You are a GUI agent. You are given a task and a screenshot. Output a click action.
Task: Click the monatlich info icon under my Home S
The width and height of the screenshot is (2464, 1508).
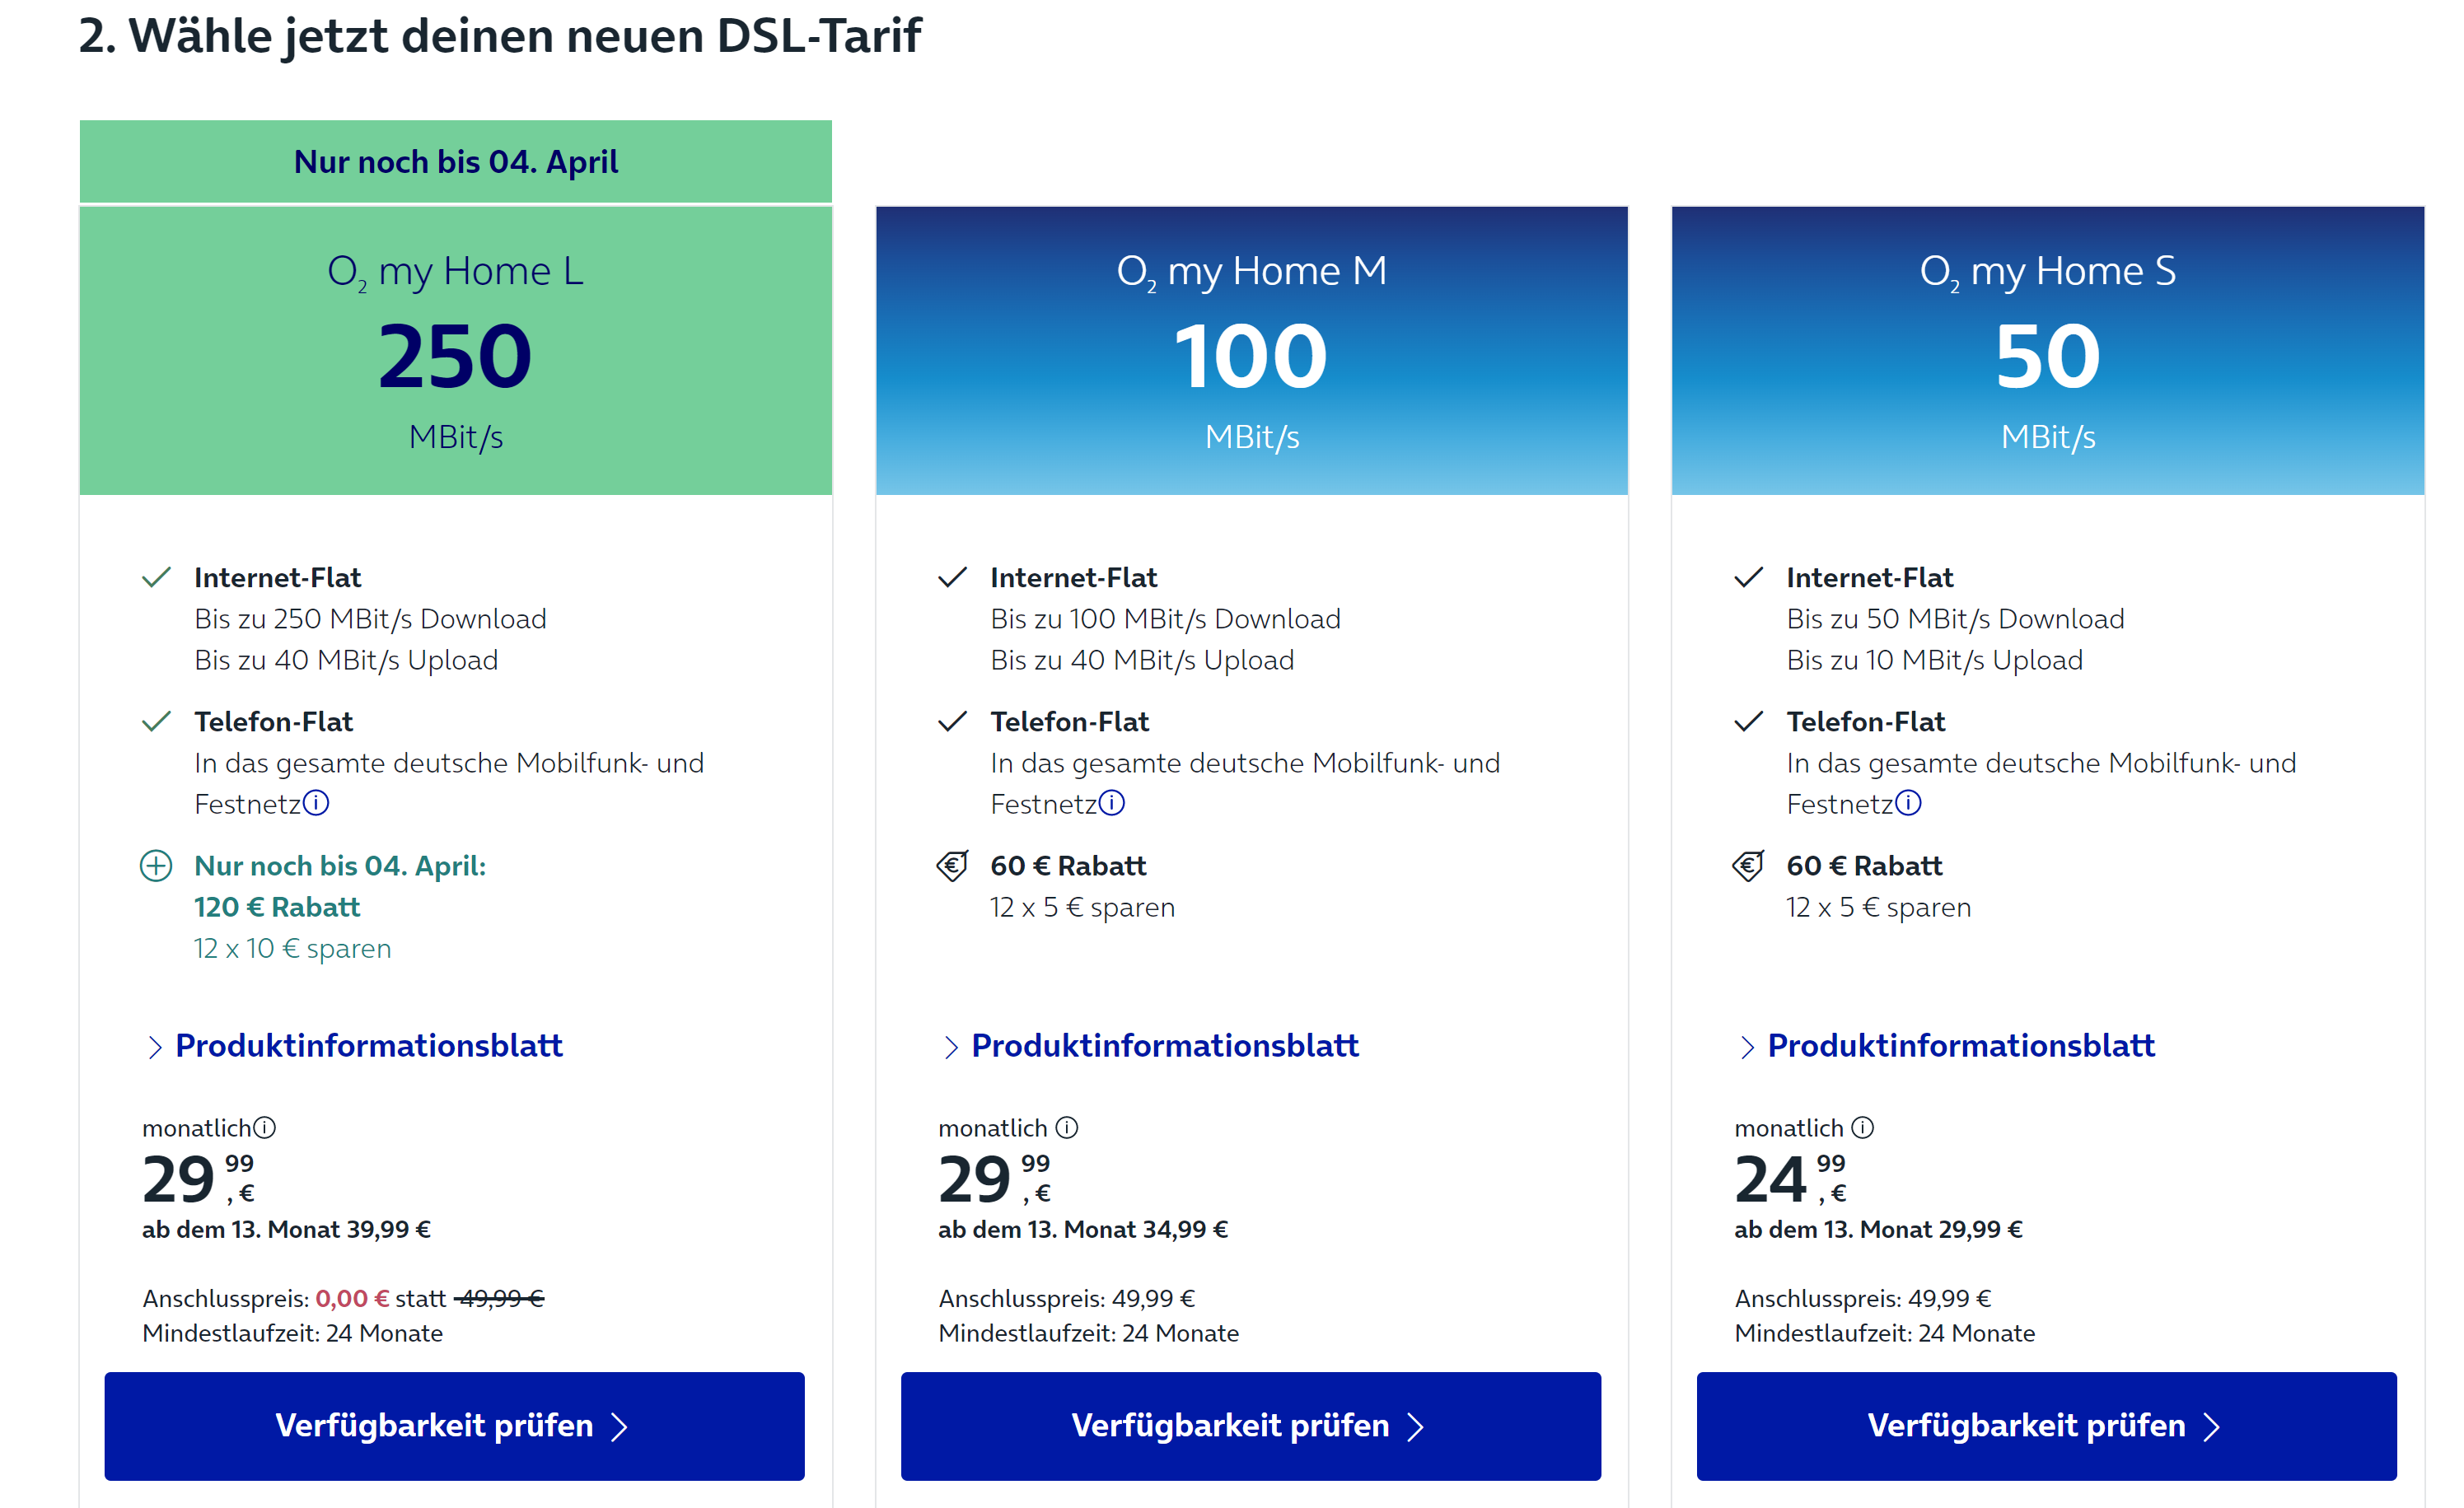coord(1862,1127)
